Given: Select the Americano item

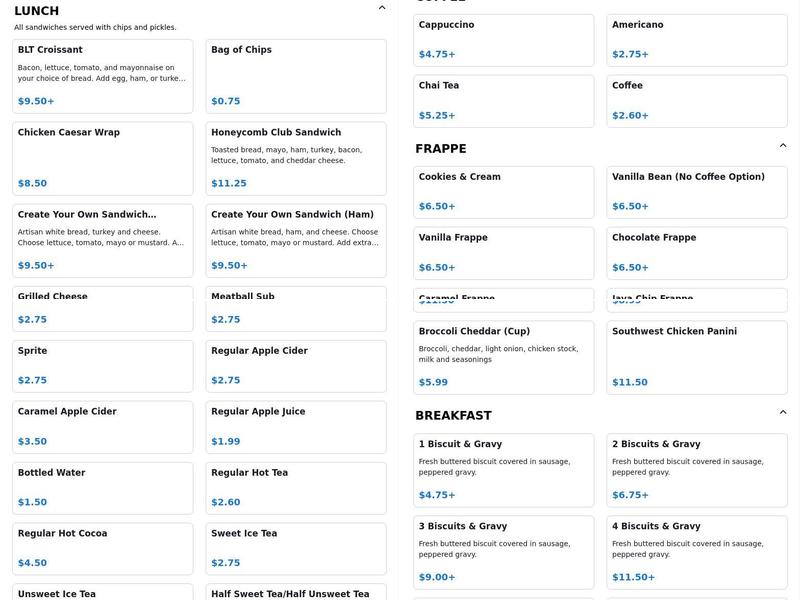Looking at the screenshot, I should click(x=697, y=40).
